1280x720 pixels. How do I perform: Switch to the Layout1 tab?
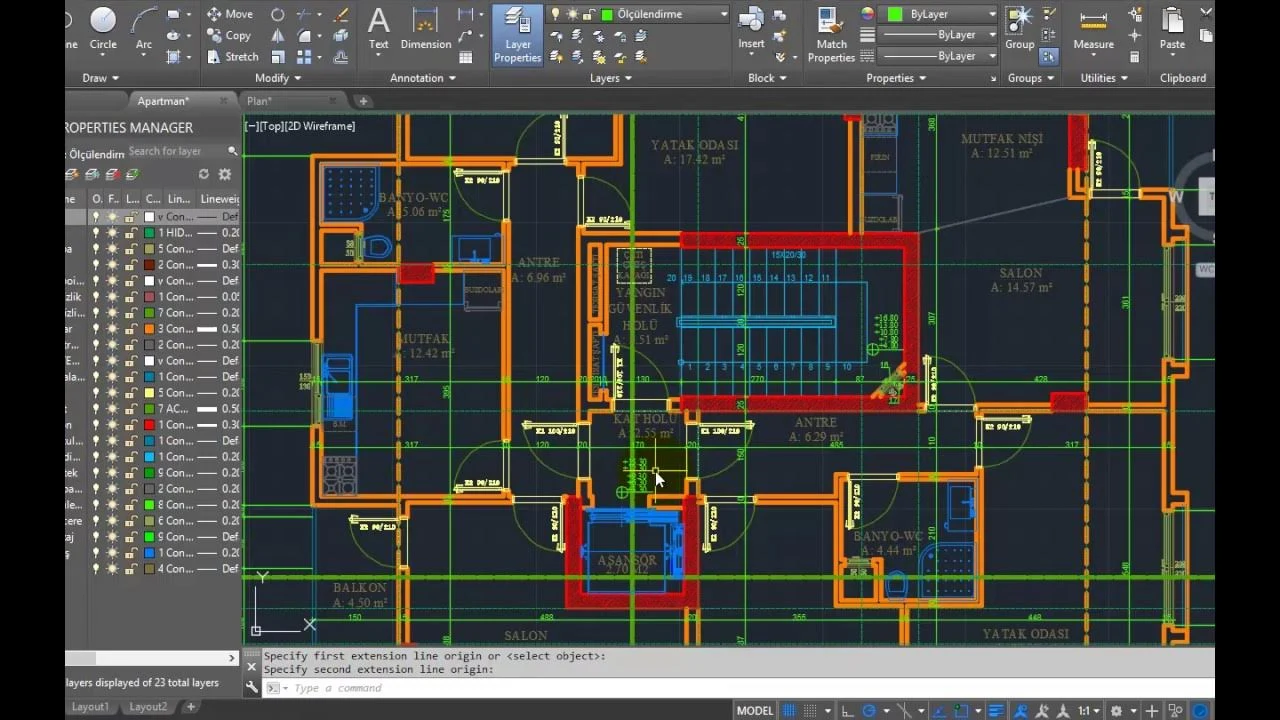(90, 707)
